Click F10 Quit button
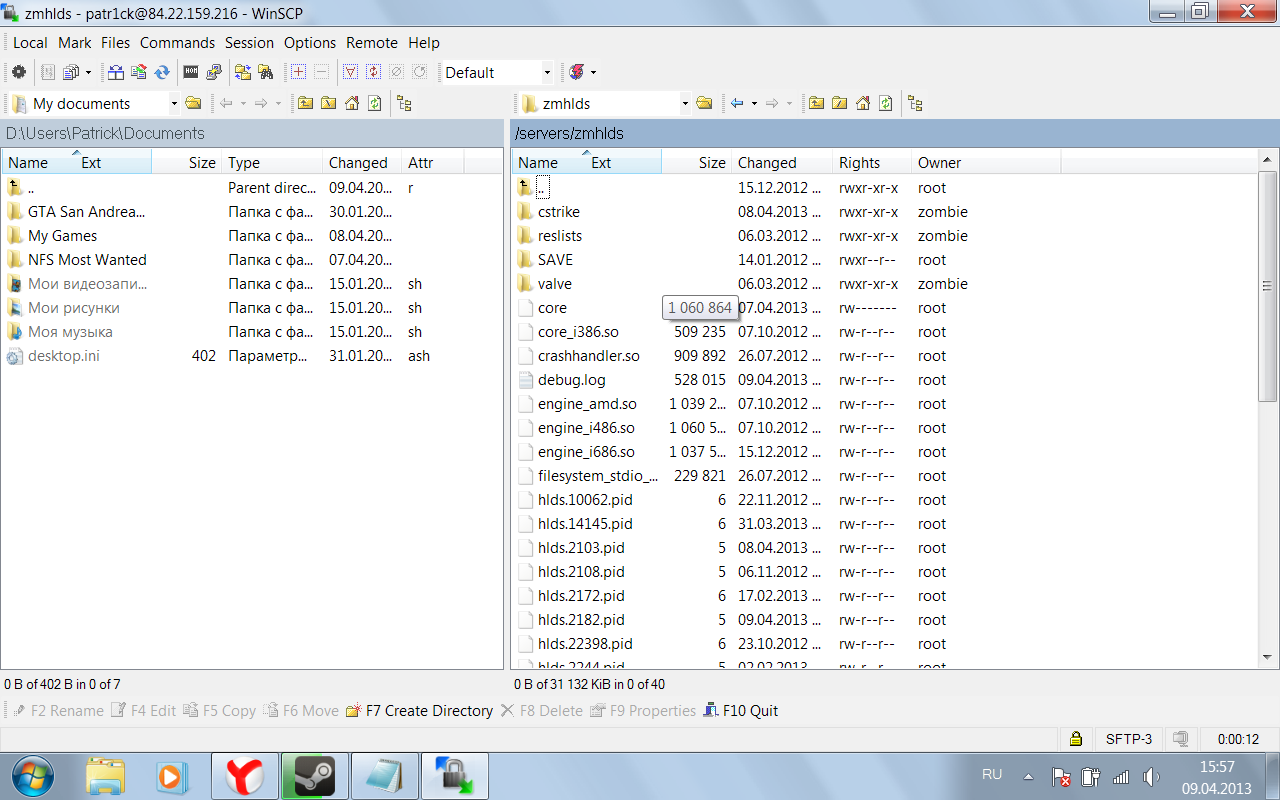Screen dimensions: 1280x800 coord(740,711)
